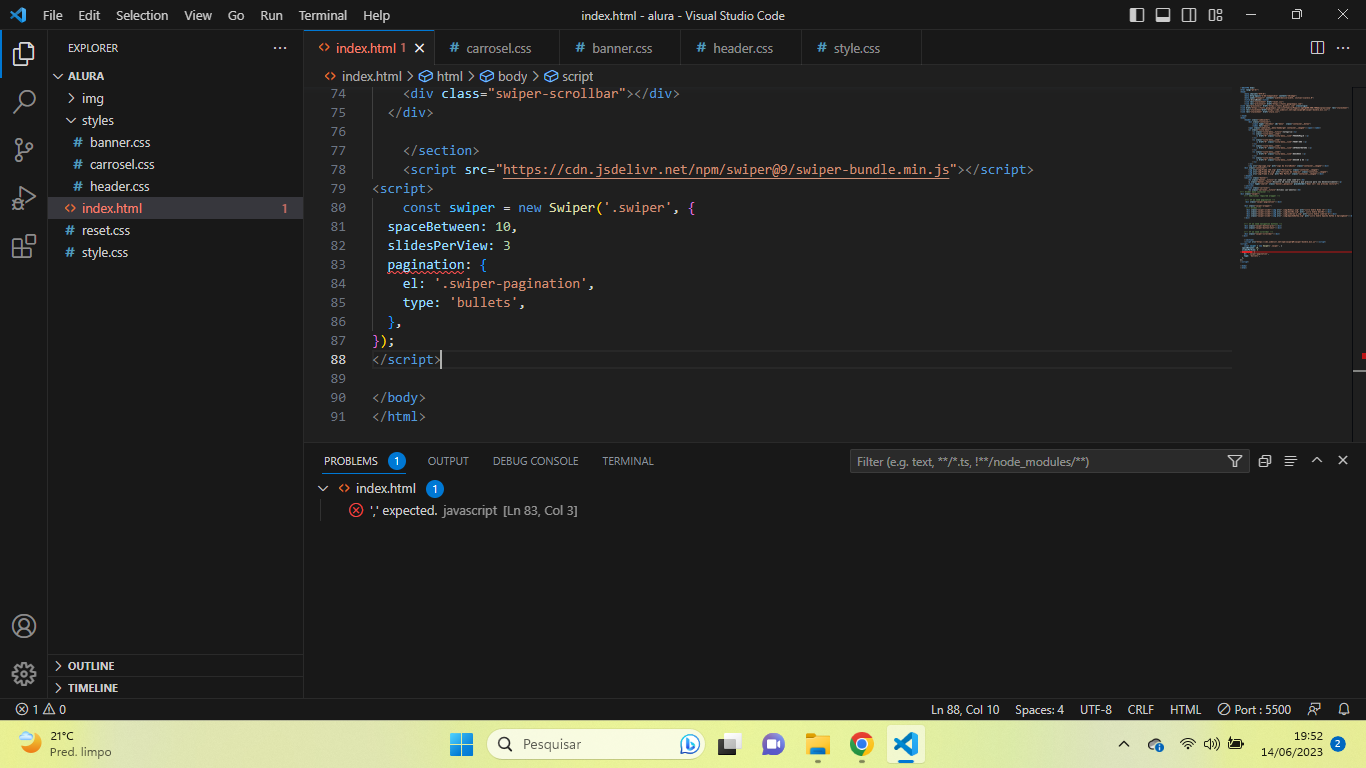The height and width of the screenshot is (768, 1366).
Task: Open editor more actions ellipsis
Action: [1344, 48]
